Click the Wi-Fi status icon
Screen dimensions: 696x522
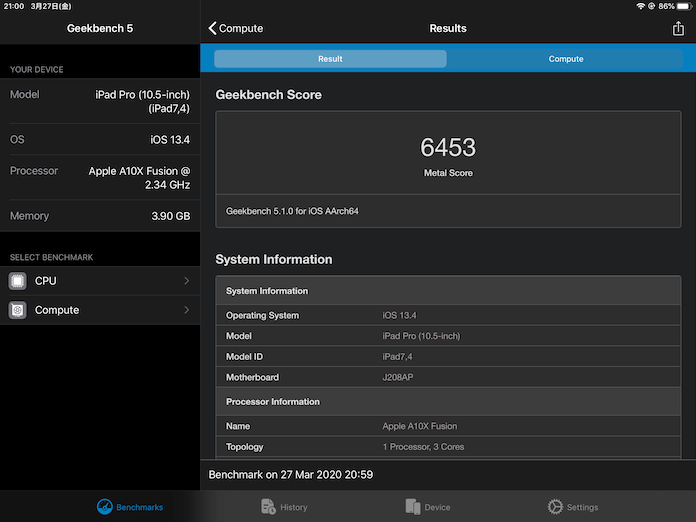pos(640,6)
